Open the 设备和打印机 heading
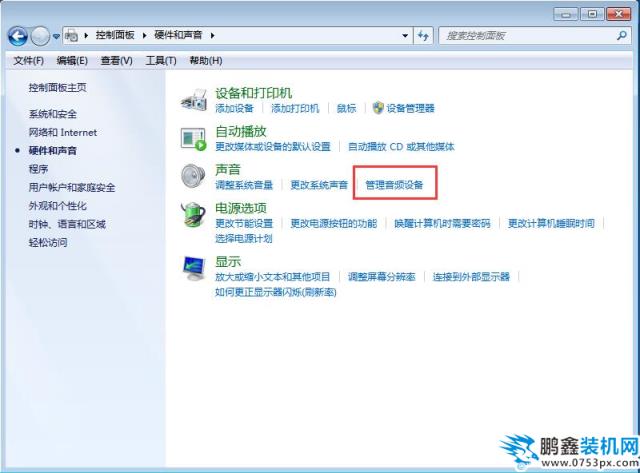This screenshot has width=640, height=473. 253,93
